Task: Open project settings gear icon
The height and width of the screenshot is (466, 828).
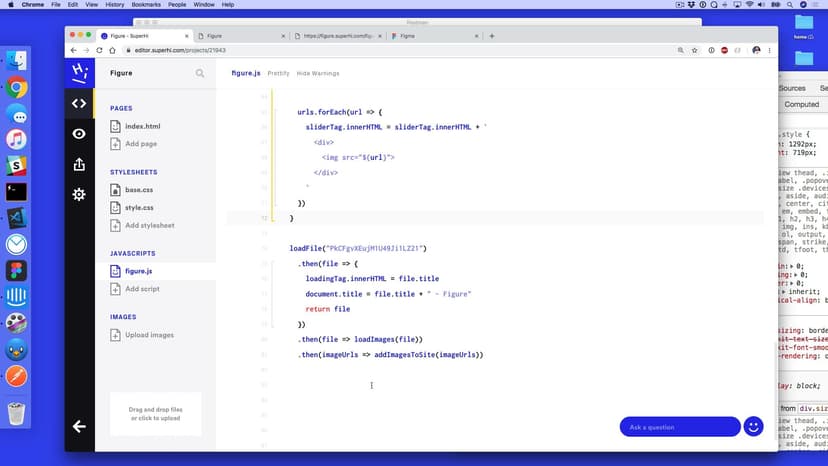Action: click(79, 194)
